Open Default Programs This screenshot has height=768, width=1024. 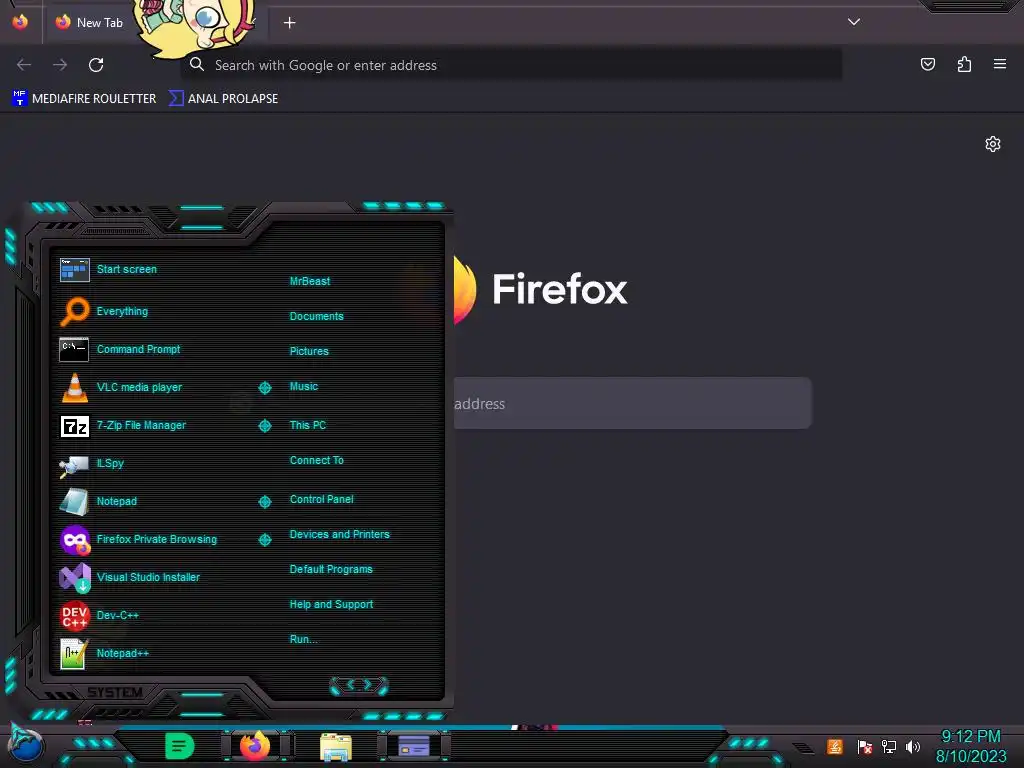331,569
